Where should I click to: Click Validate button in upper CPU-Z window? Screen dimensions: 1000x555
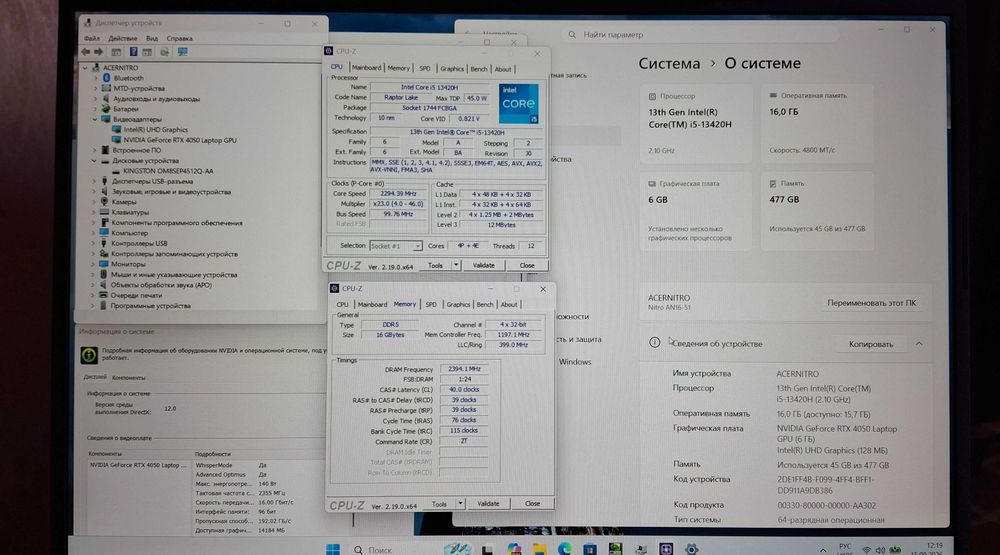coord(483,265)
